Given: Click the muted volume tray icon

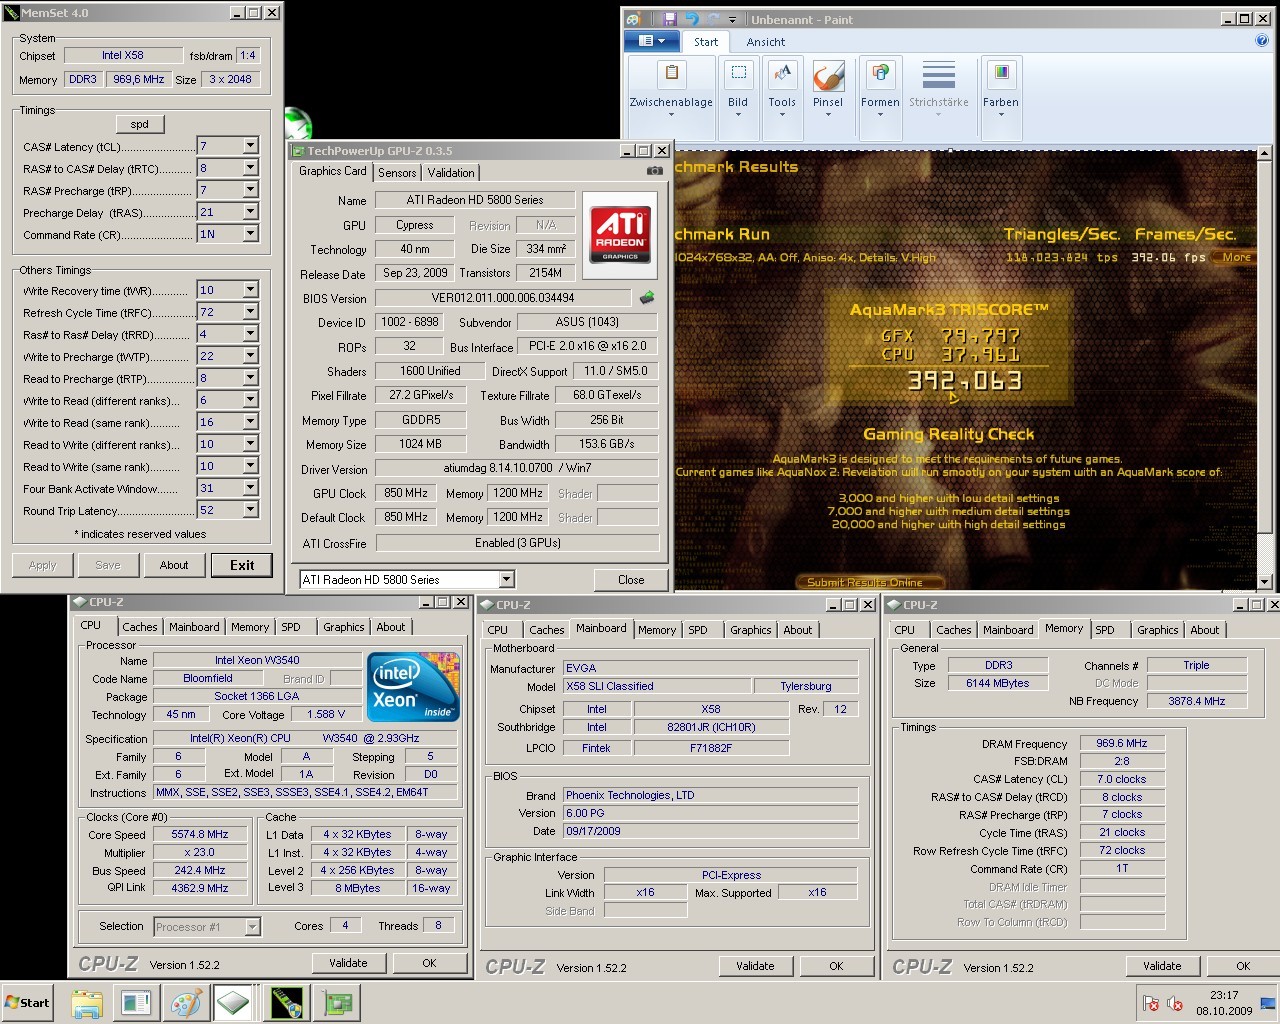Looking at the screenshot, I should [1176, 1003].
